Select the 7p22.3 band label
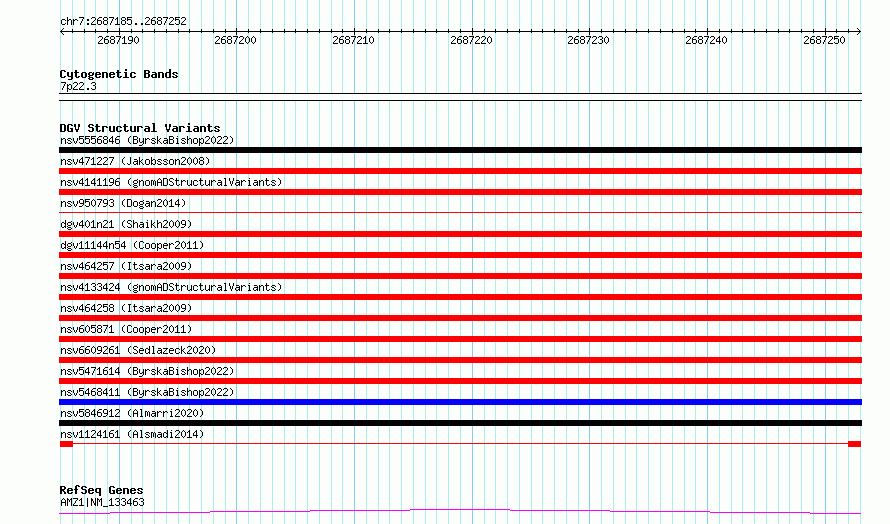 pos(78,86)
